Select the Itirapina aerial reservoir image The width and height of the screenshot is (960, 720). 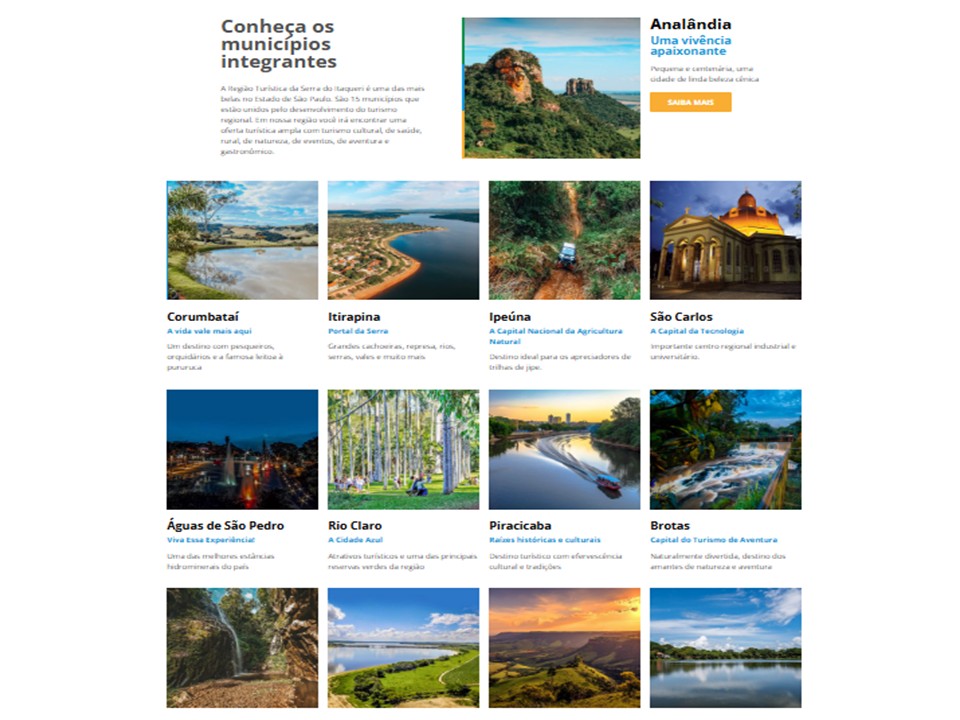[403, 240]
